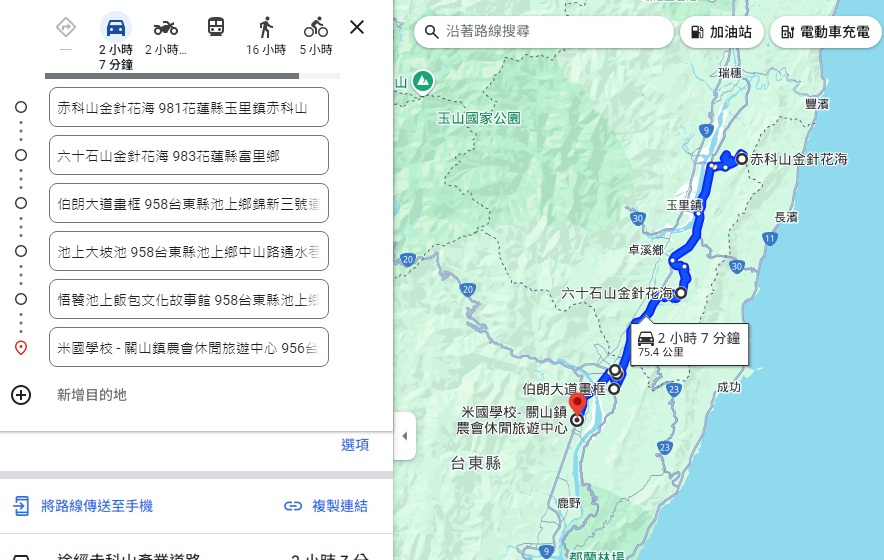Click the 2 小時 7 分鐘 route callout
This screenshot has width=884, height=560.
689,344
